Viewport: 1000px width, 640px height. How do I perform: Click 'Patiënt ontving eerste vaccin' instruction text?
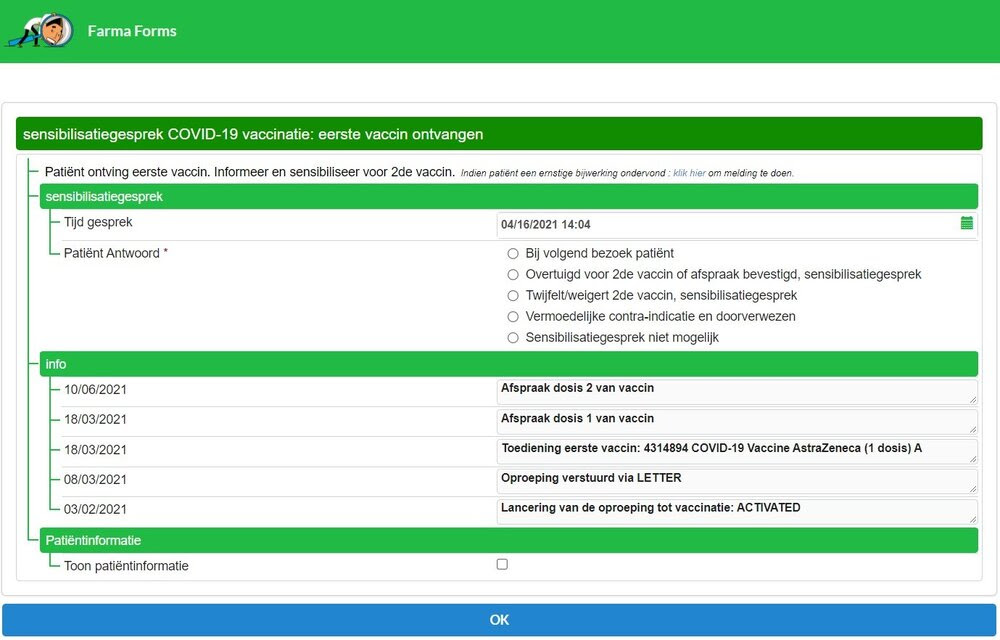(249, 172)
